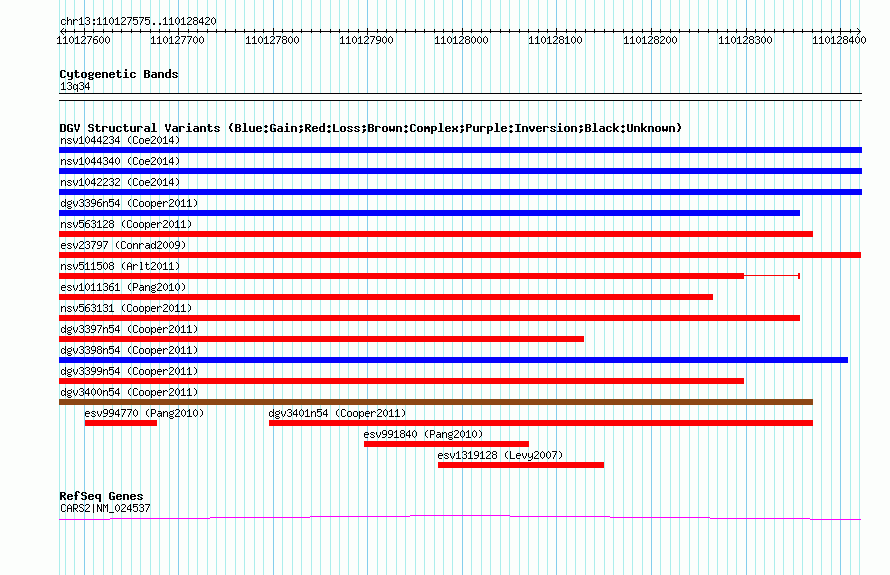Click ruler position 110127600

pos(83,40)
